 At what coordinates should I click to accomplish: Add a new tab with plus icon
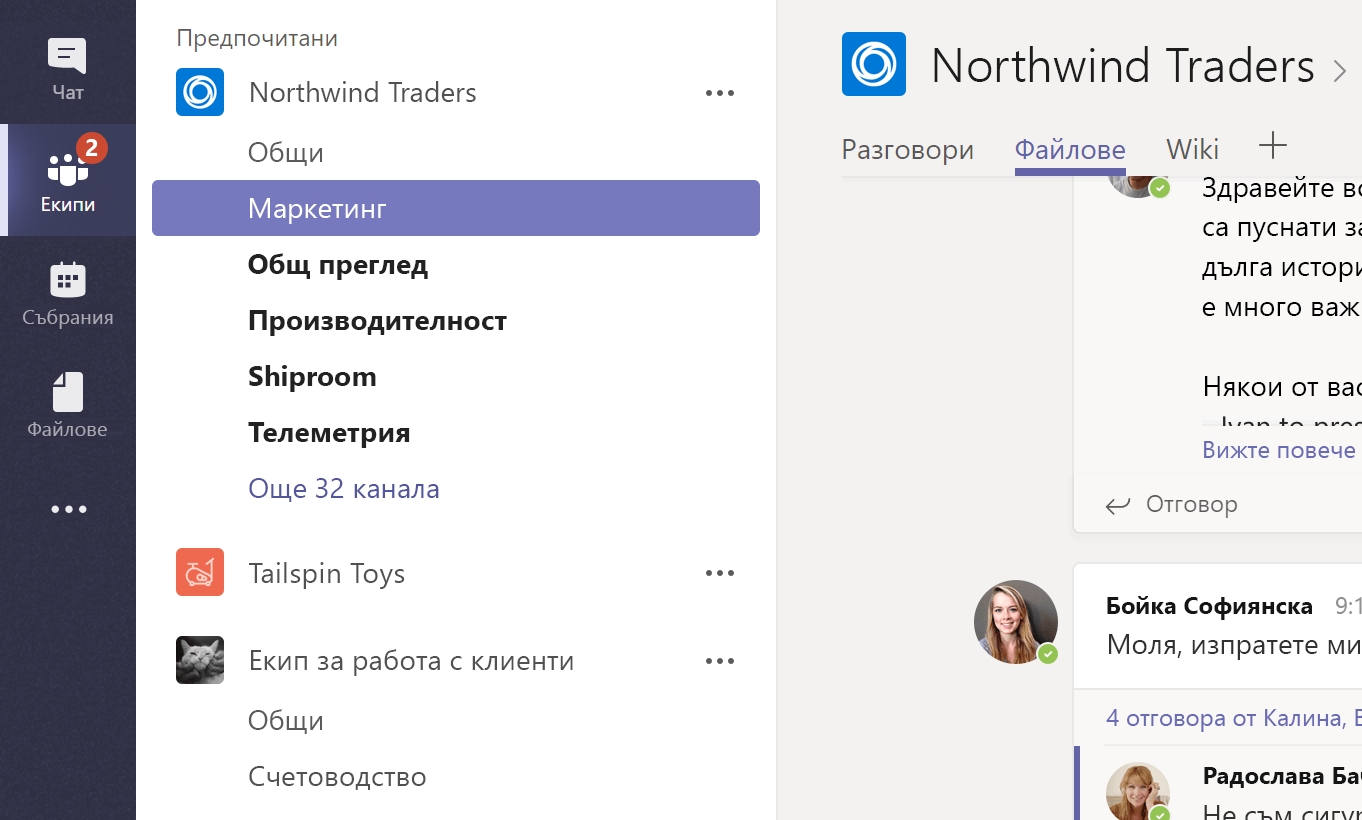pos(1272,147)
